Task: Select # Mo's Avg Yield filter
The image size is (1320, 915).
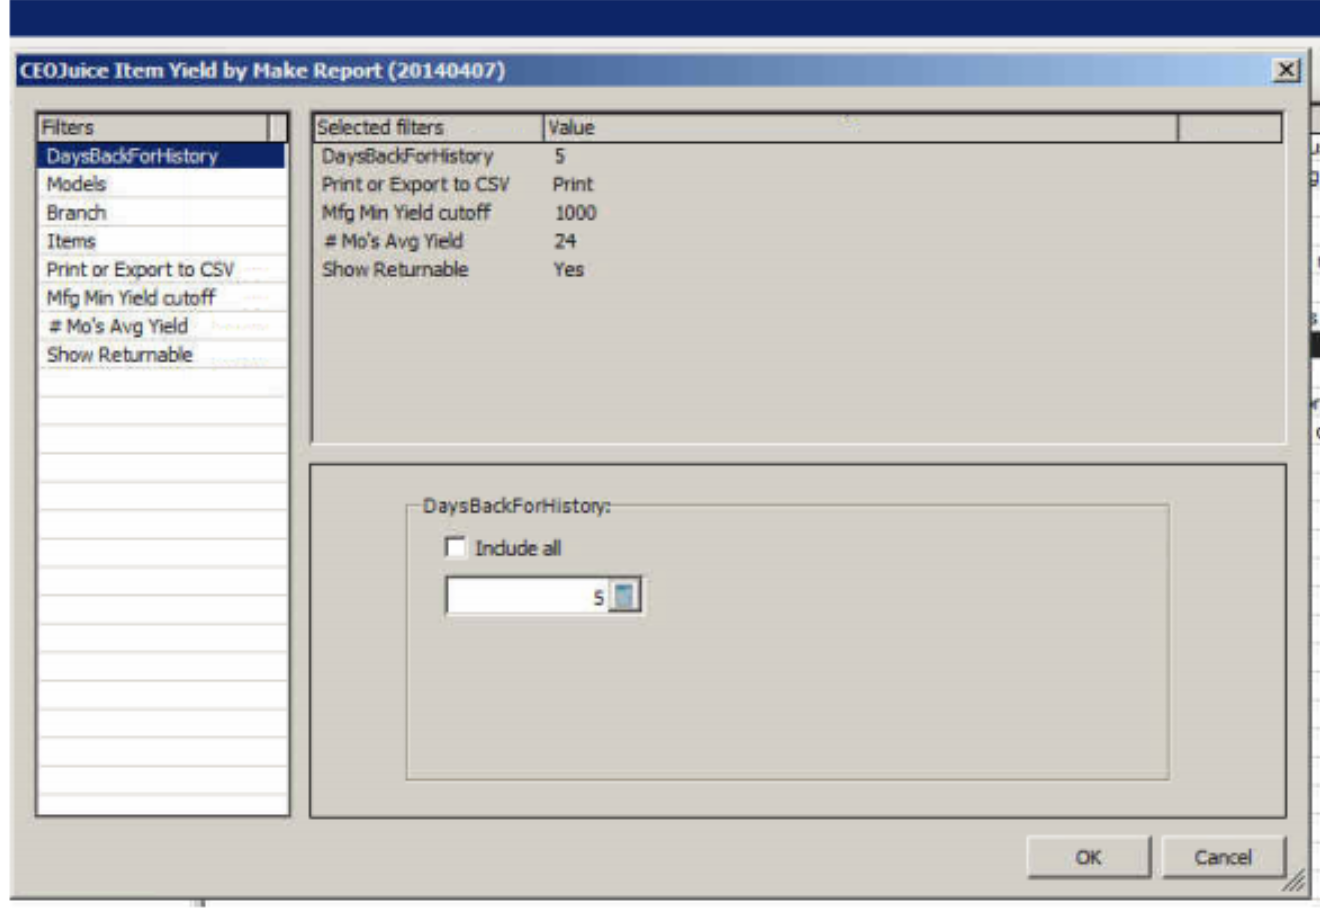Action: 162,326
